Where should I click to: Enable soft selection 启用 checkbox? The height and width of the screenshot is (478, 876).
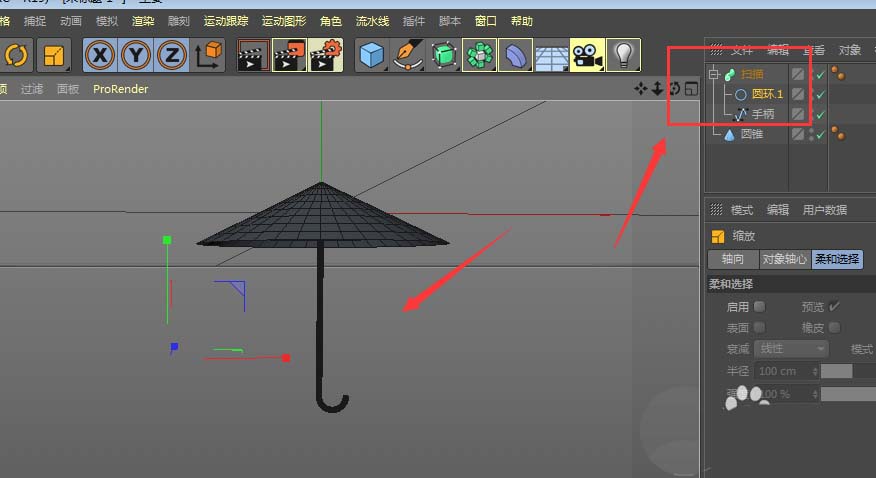759,307
